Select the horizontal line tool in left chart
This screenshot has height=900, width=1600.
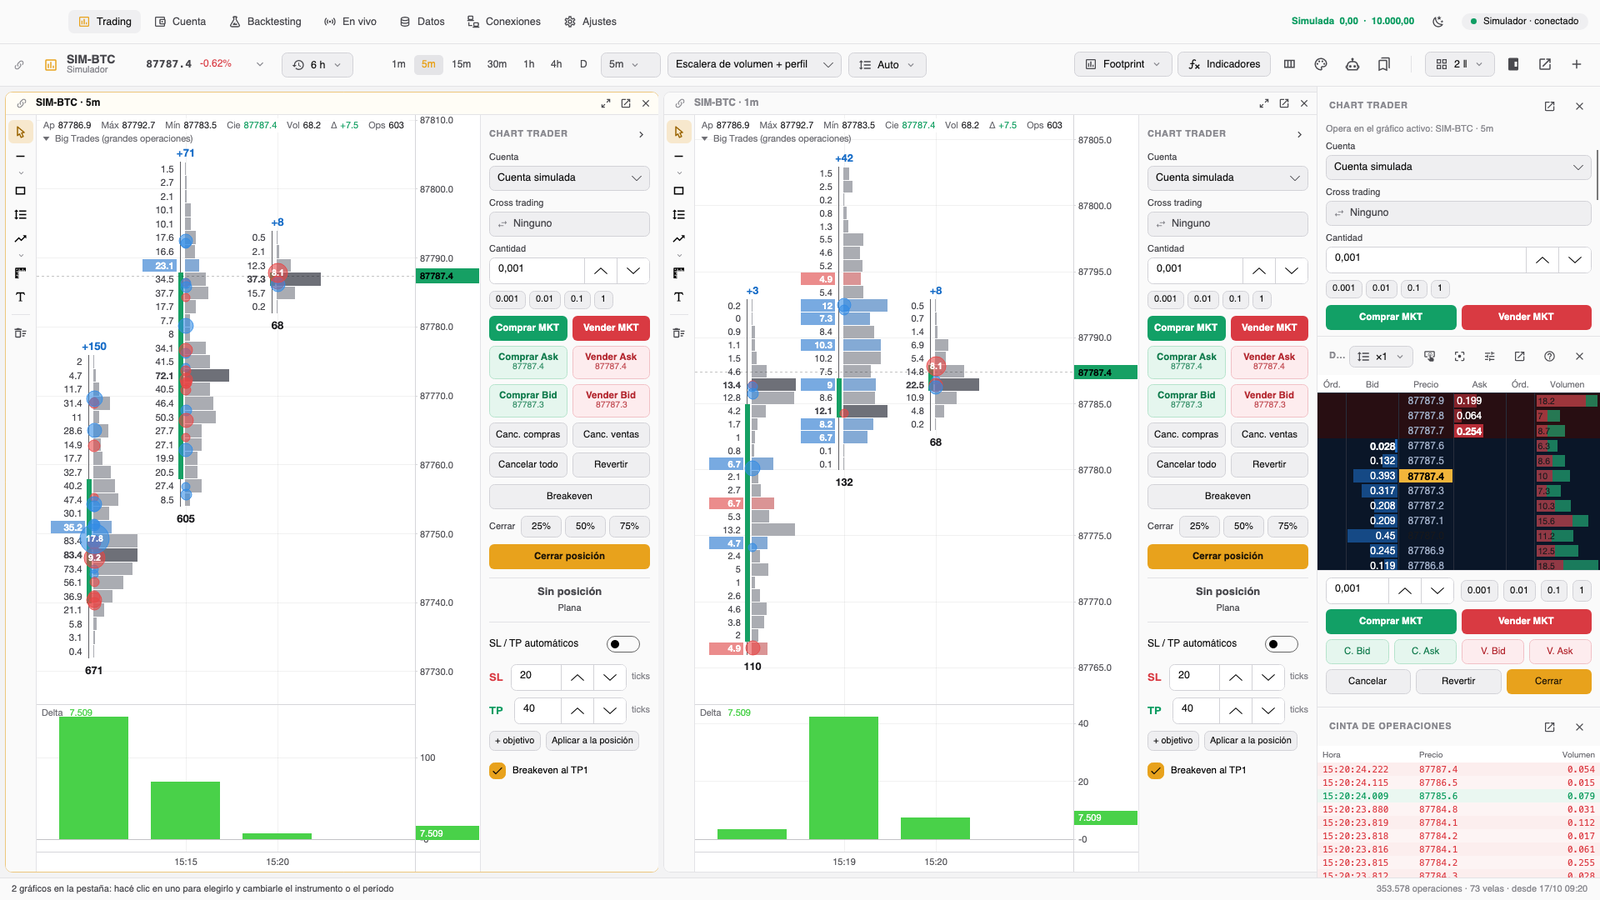tap(20, 156)
